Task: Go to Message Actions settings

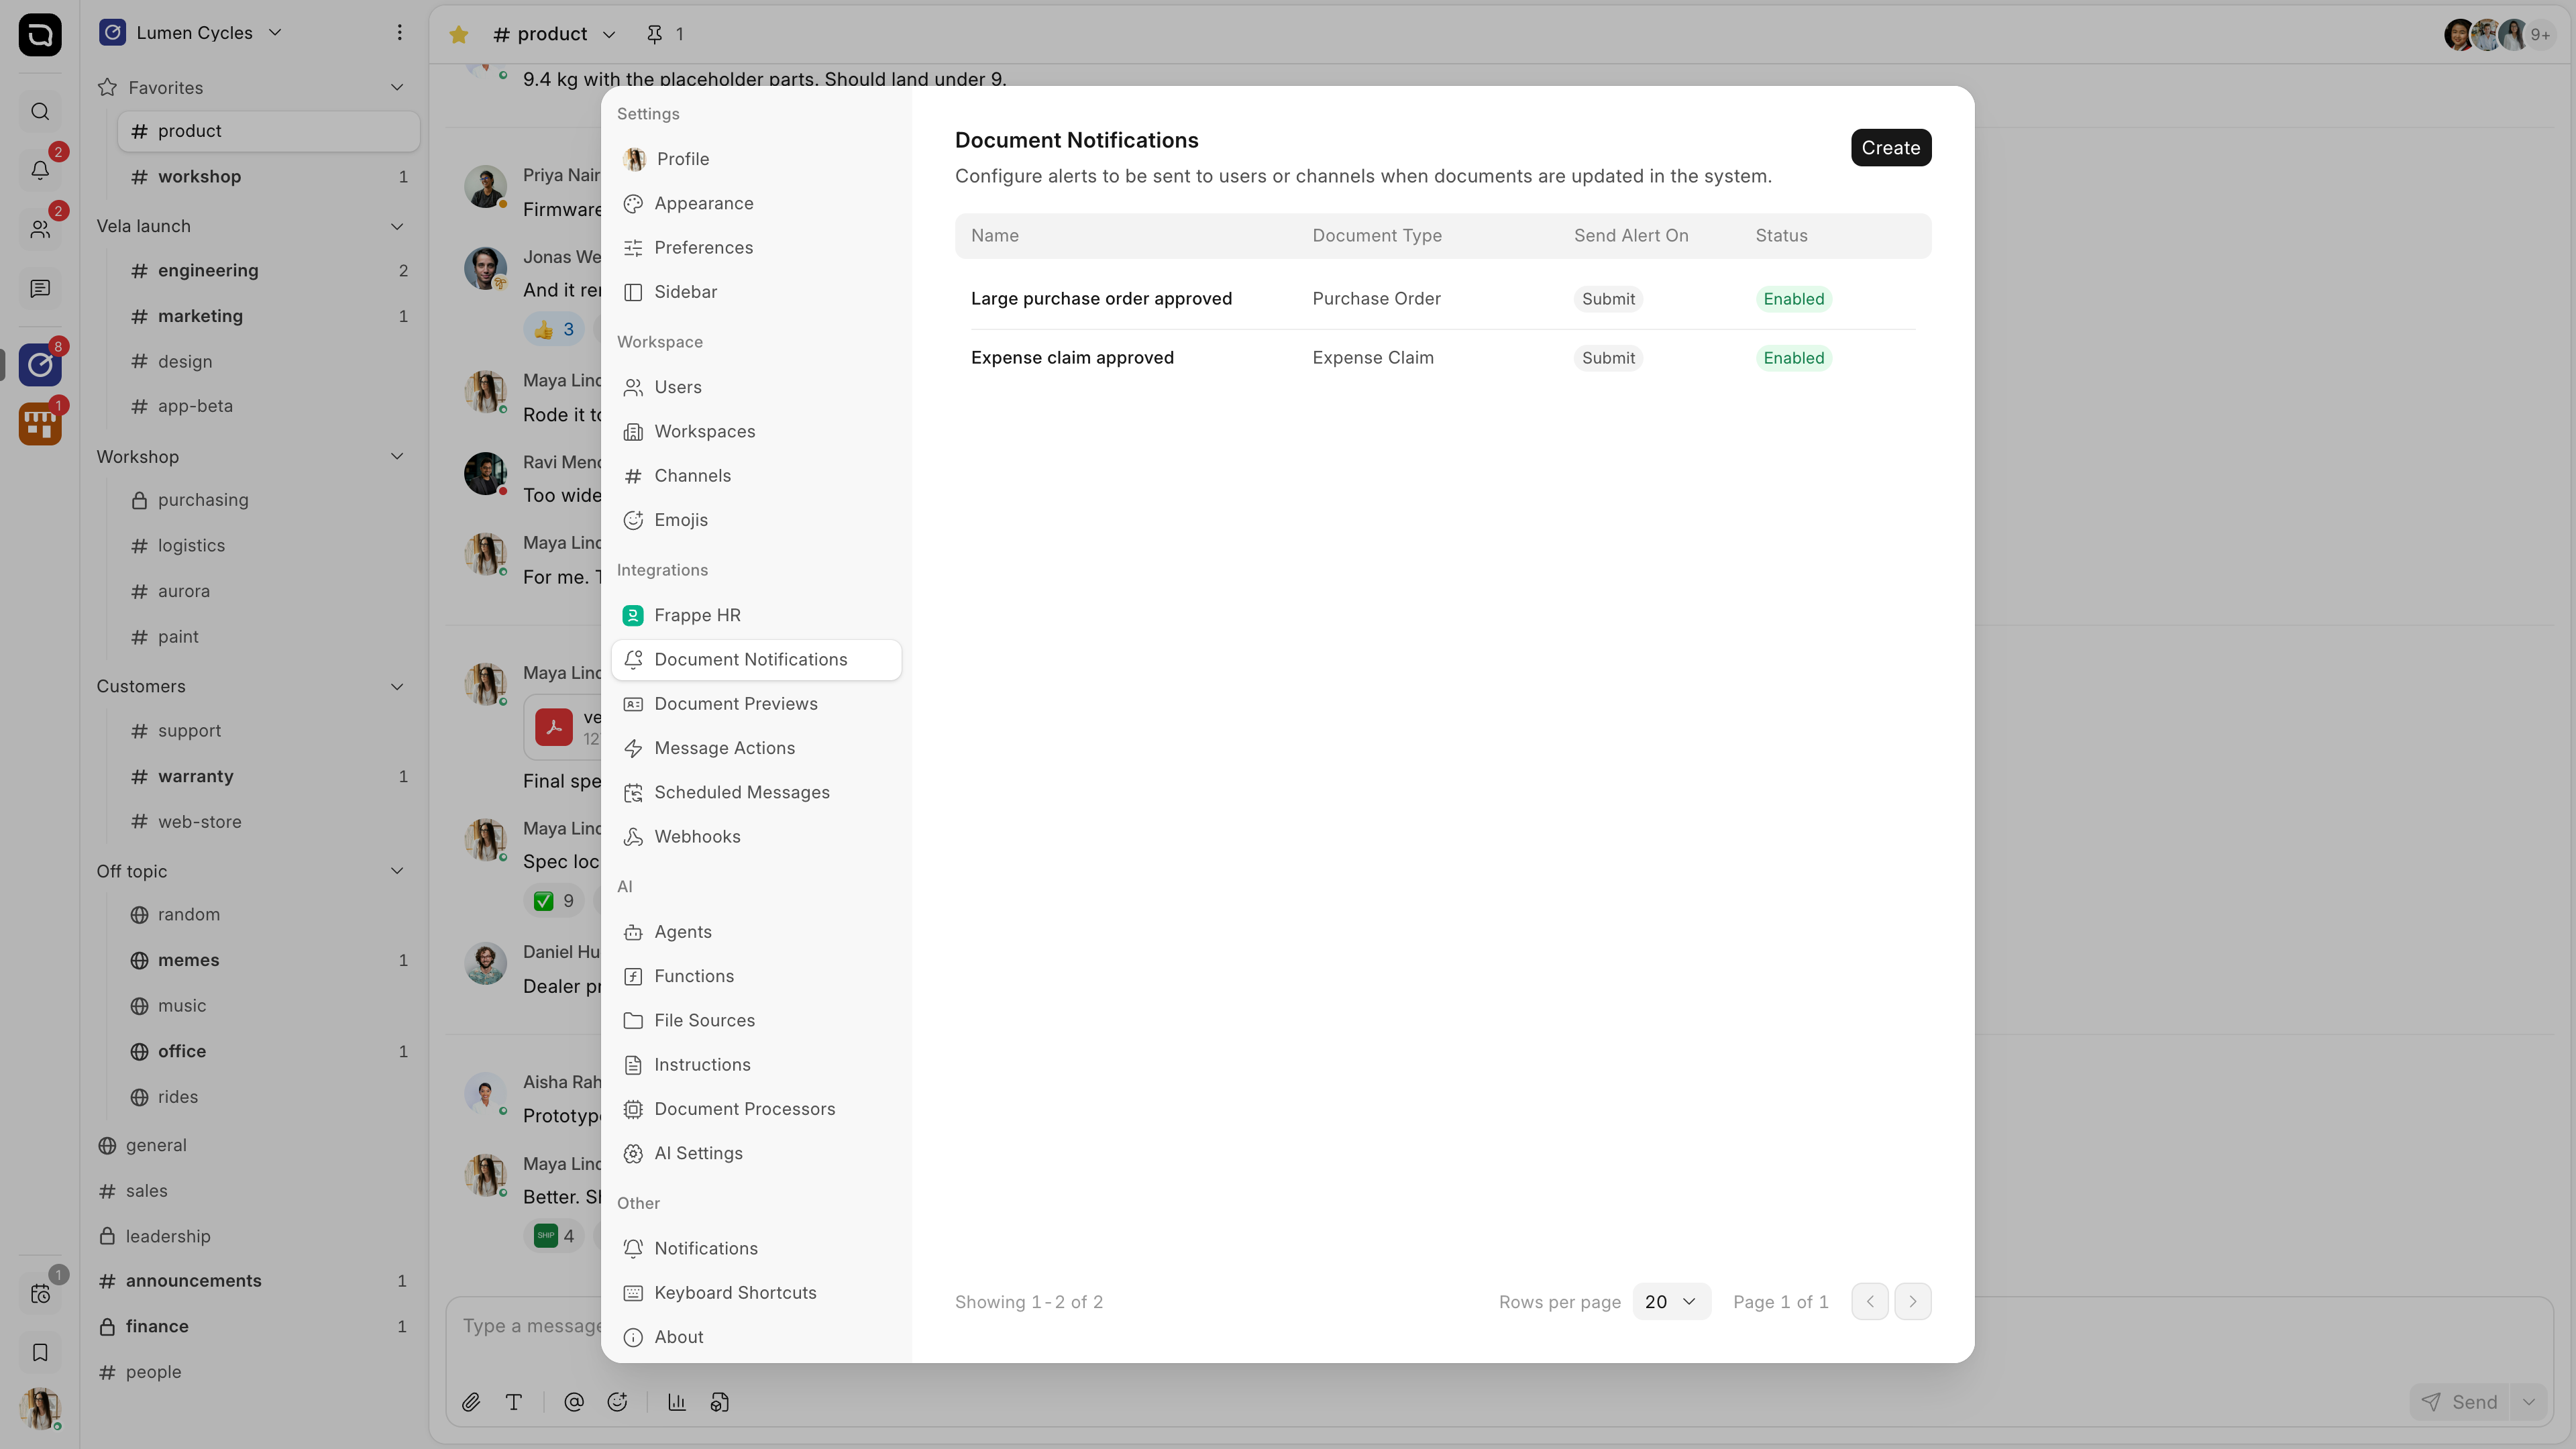Action: [756, 748]
